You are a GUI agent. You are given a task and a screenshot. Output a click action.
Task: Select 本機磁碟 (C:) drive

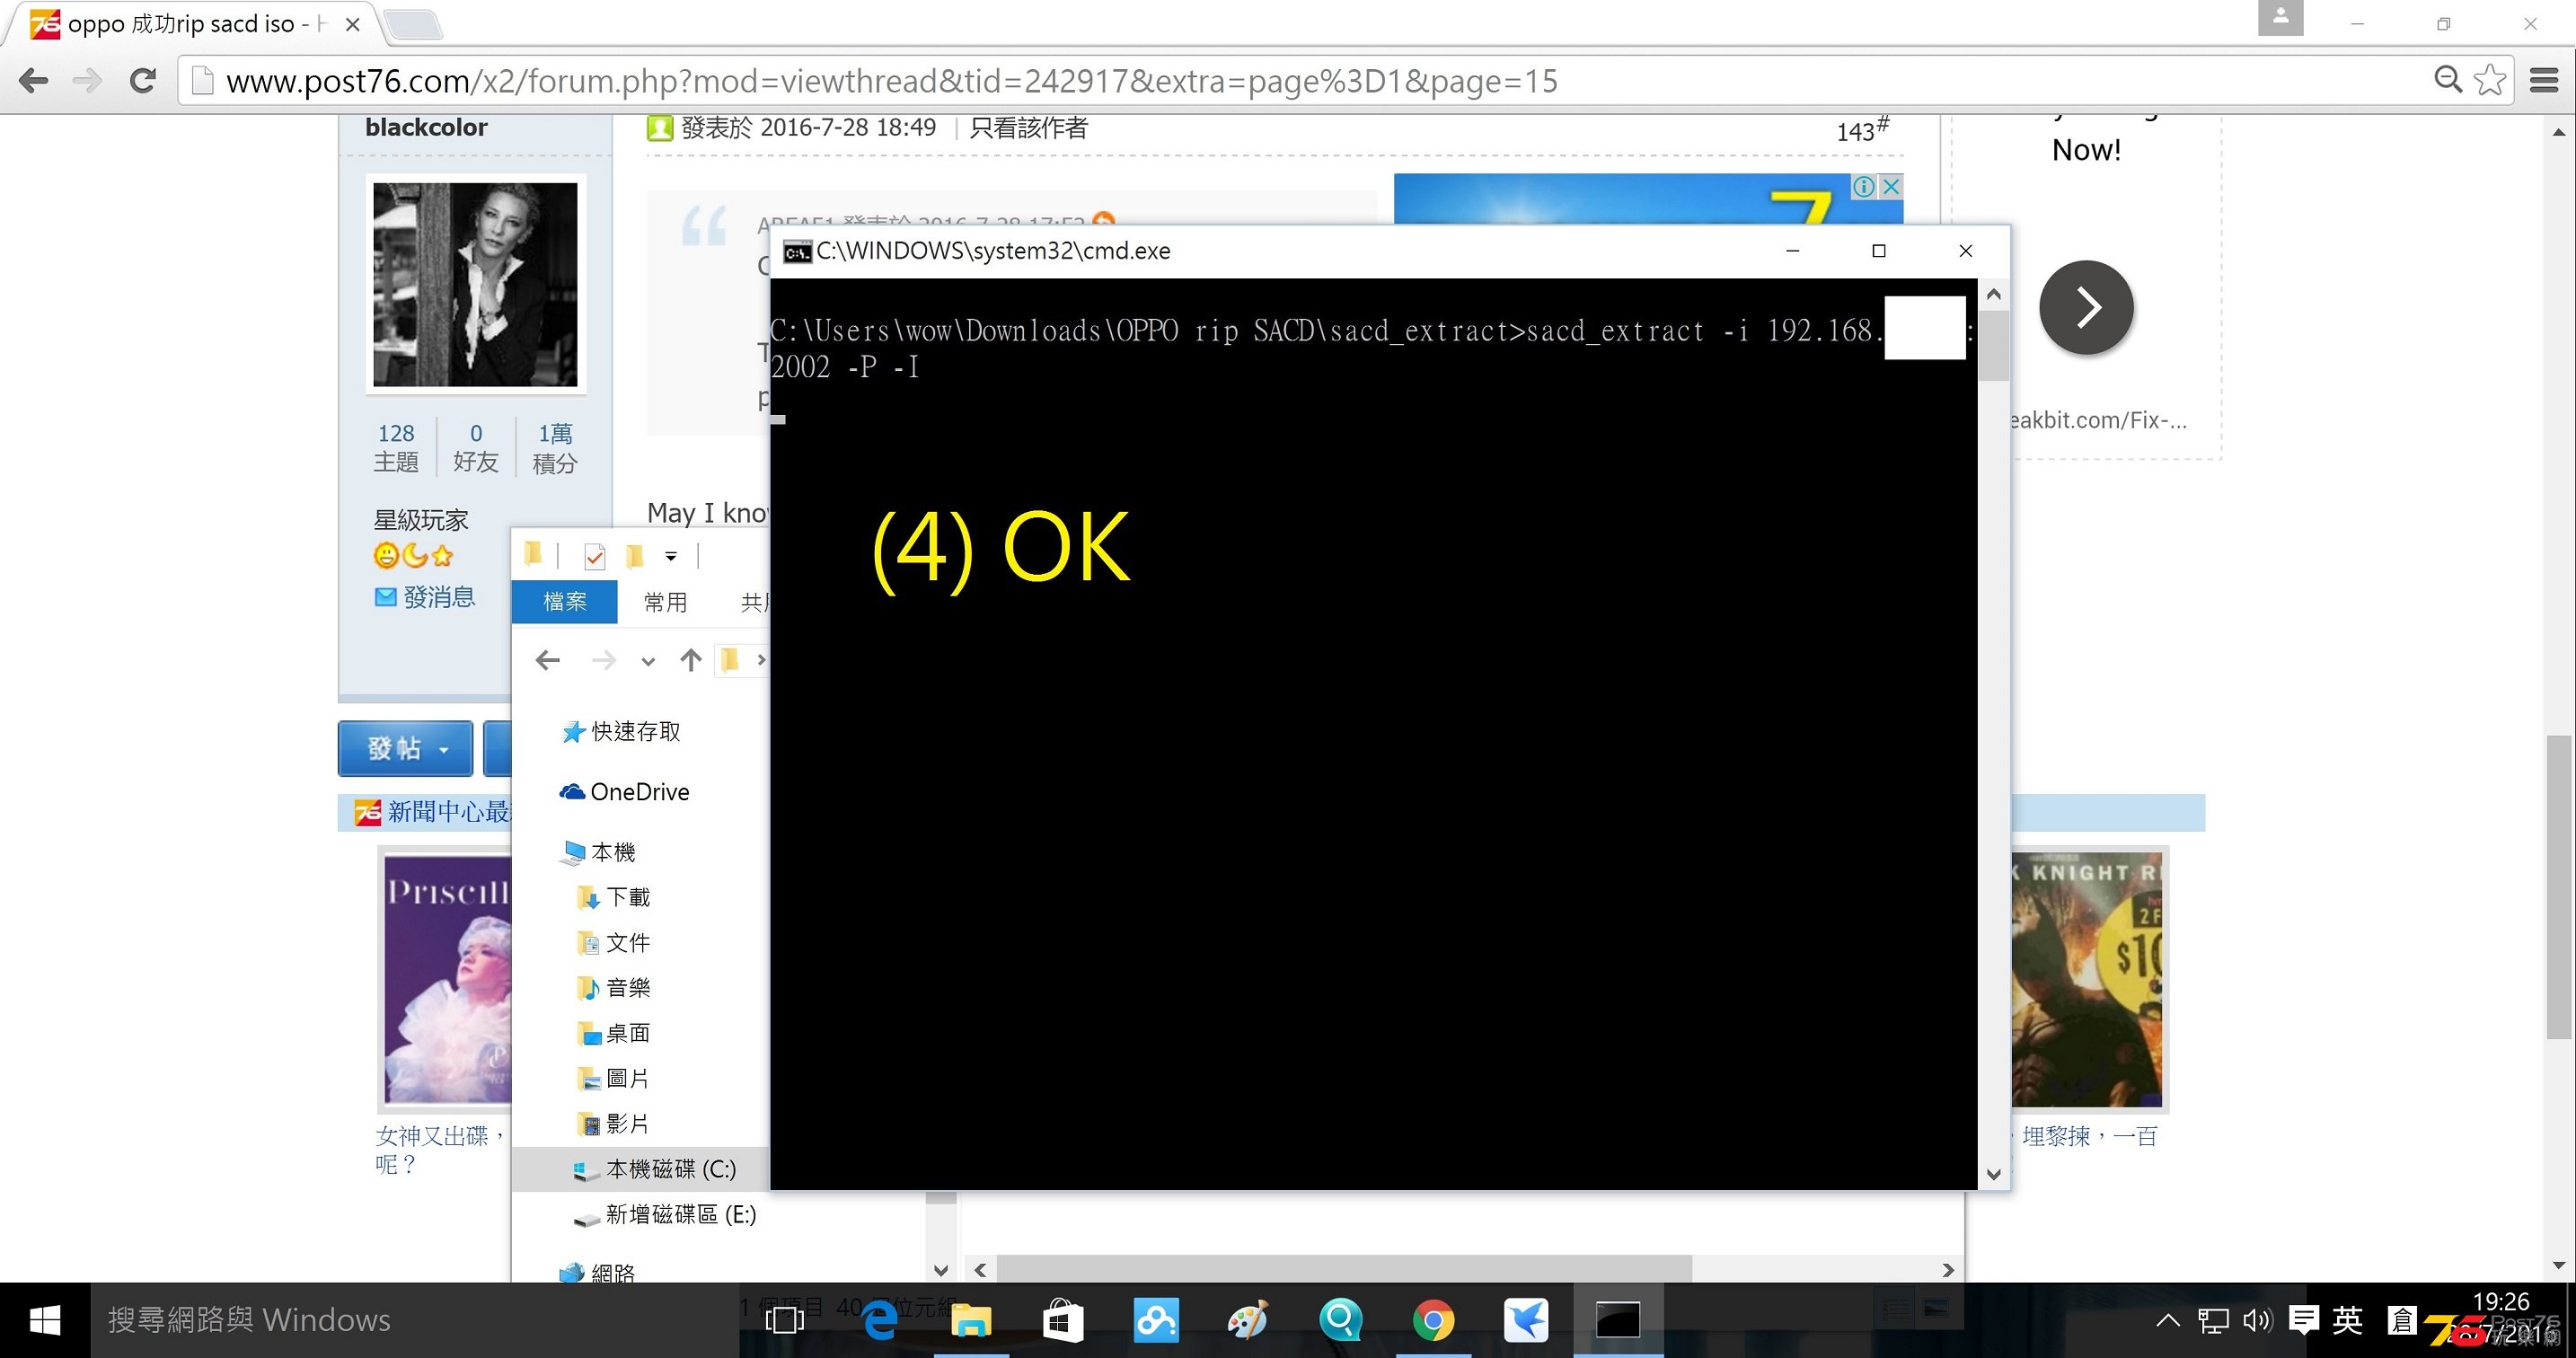click(x=640, y=1169)
